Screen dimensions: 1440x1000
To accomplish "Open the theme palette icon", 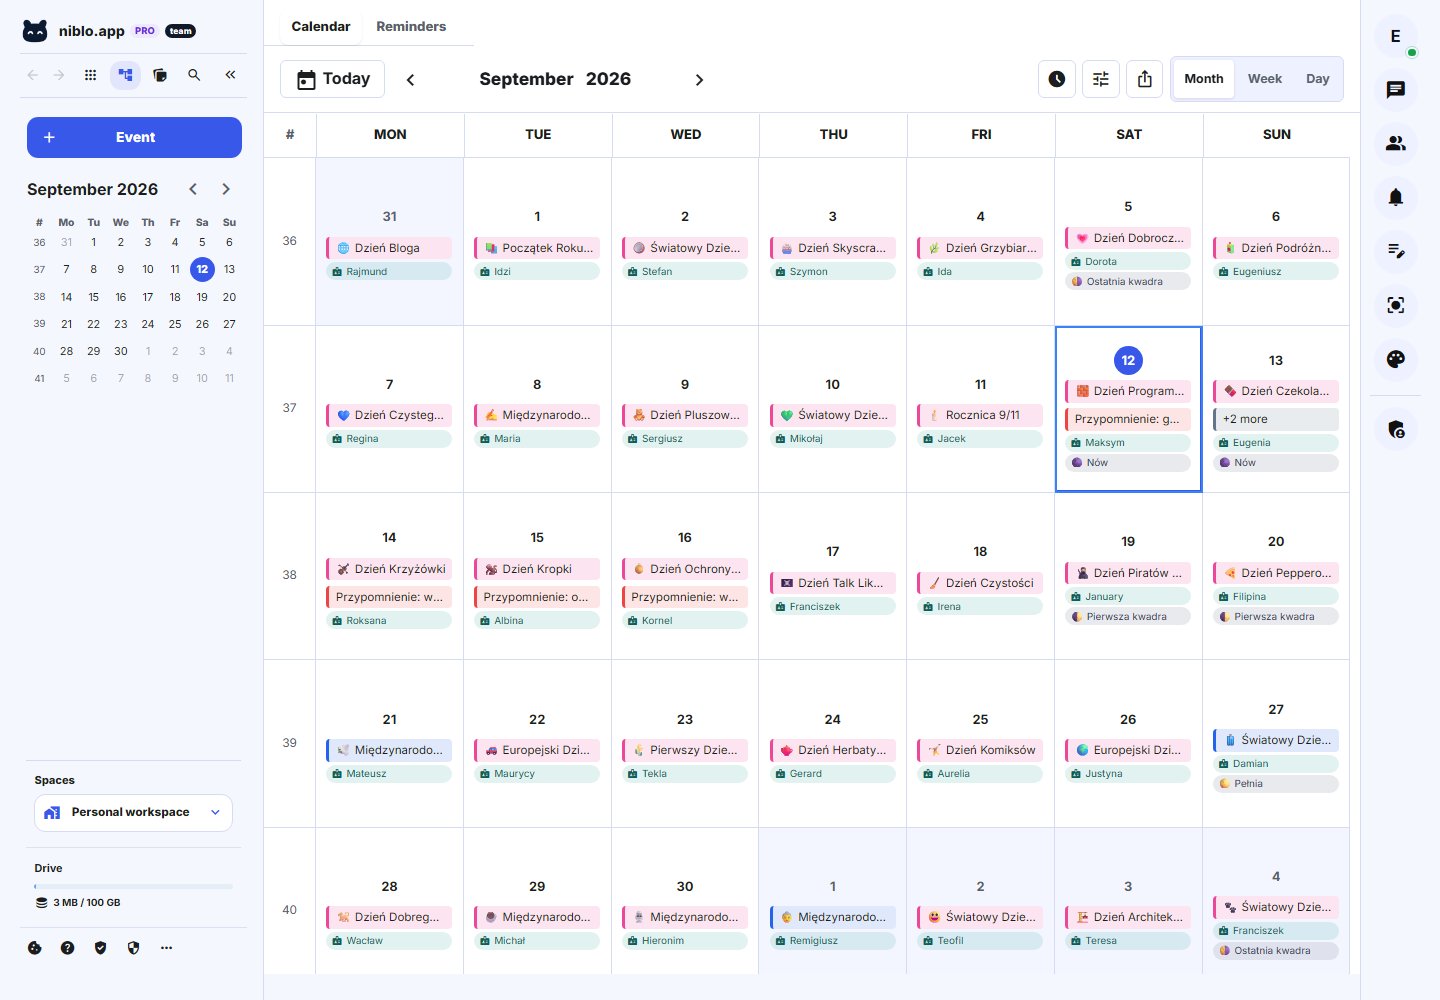I will (1396, 359).
